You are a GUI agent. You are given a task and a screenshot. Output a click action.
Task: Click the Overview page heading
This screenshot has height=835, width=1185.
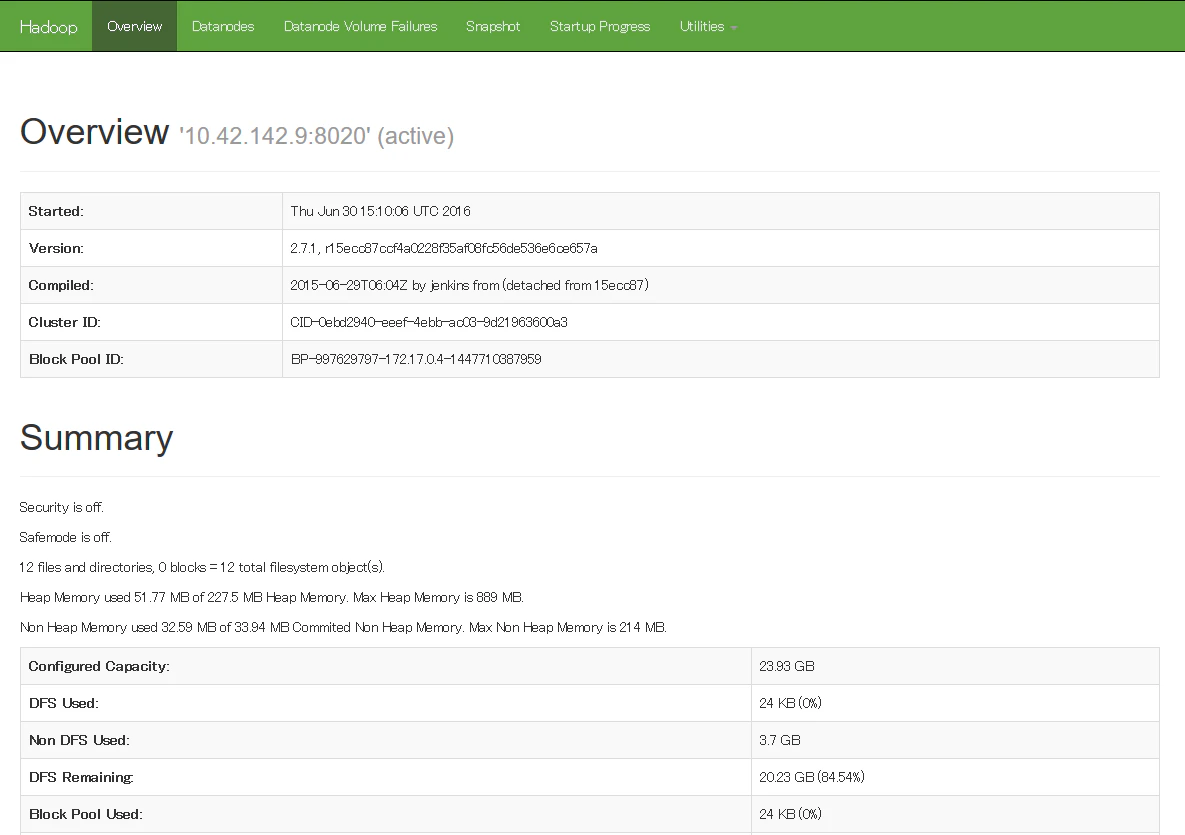point(94,131)
